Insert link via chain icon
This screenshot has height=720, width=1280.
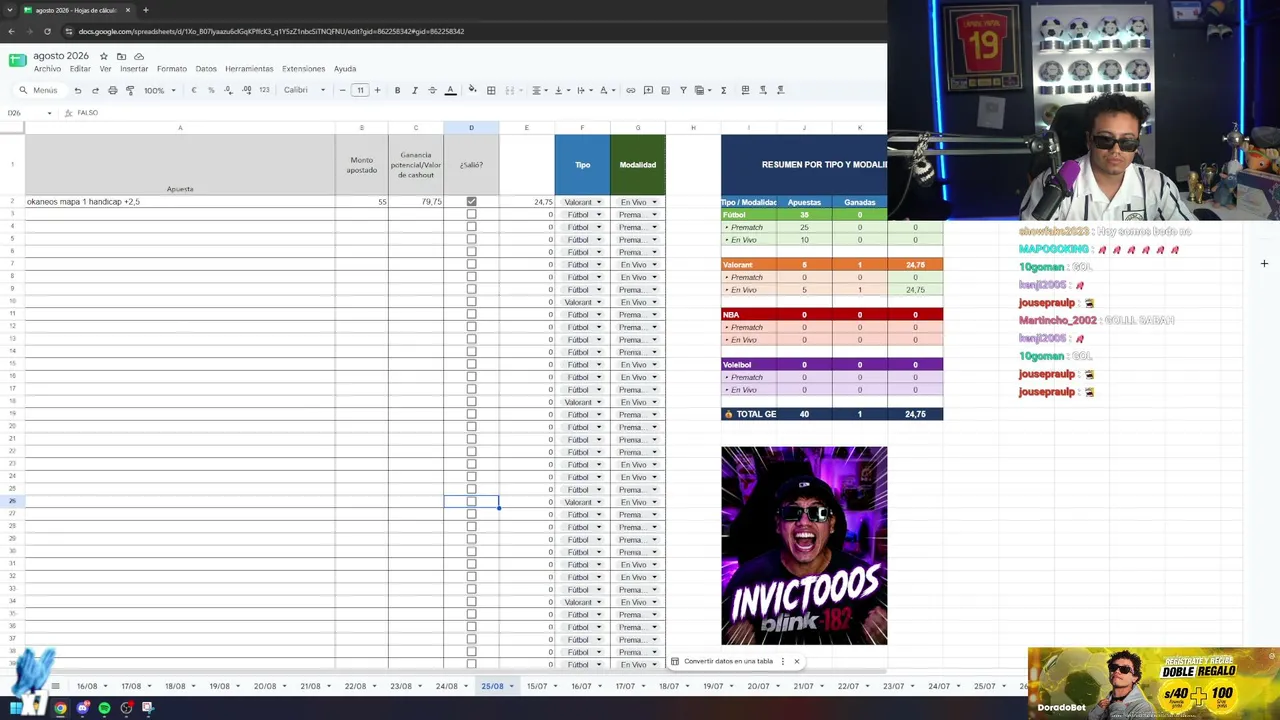(x=630, y=90)
